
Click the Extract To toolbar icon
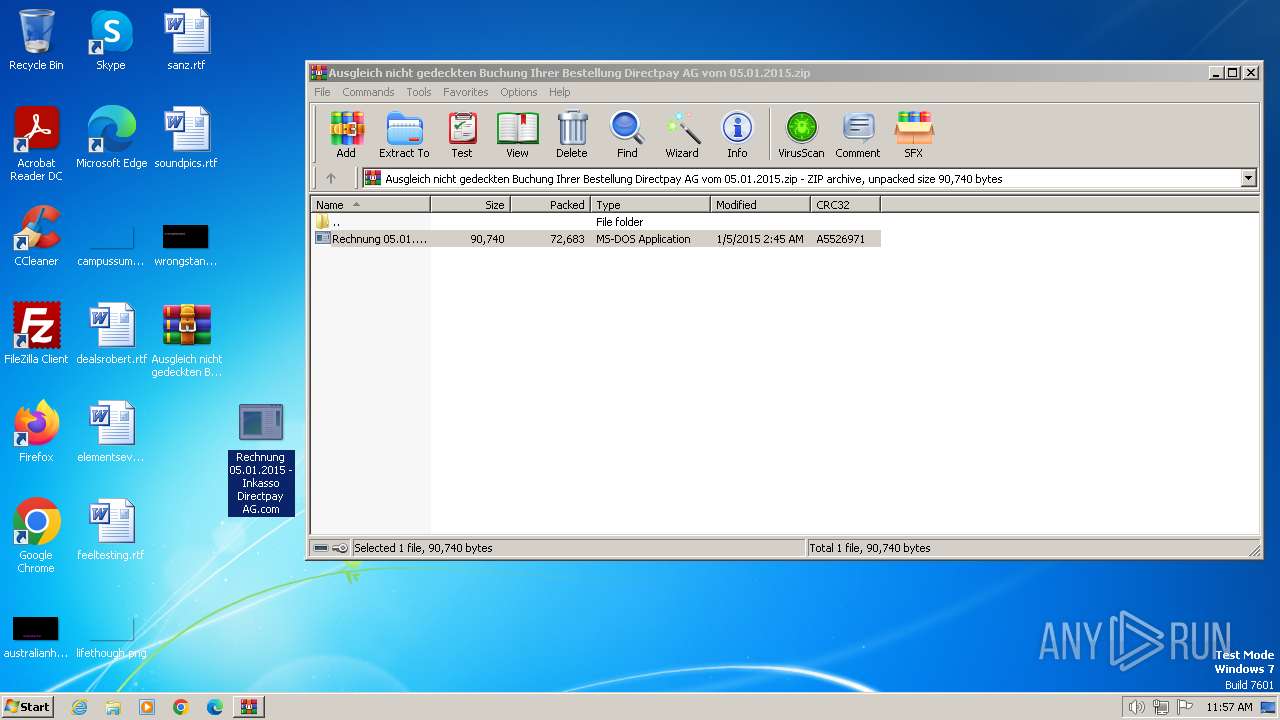(x=404, y=135)
